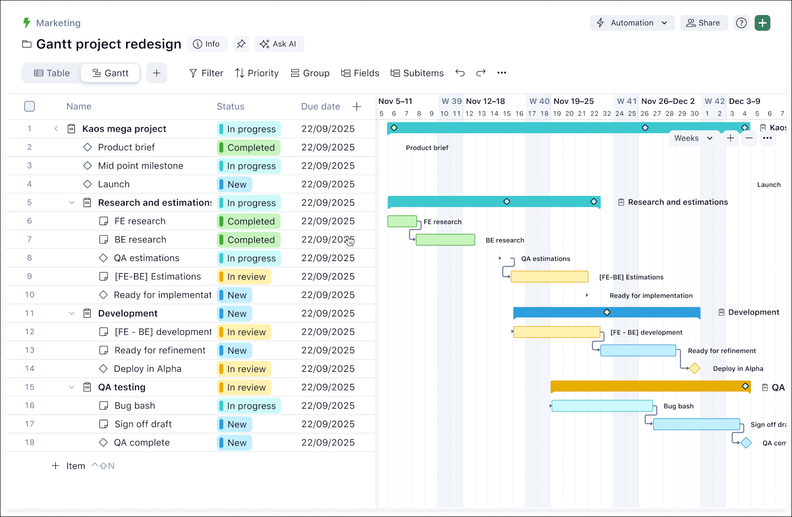792x517 pixels.
Task: Open status dropdown of Launch row
Action: (x=235, y=184)
